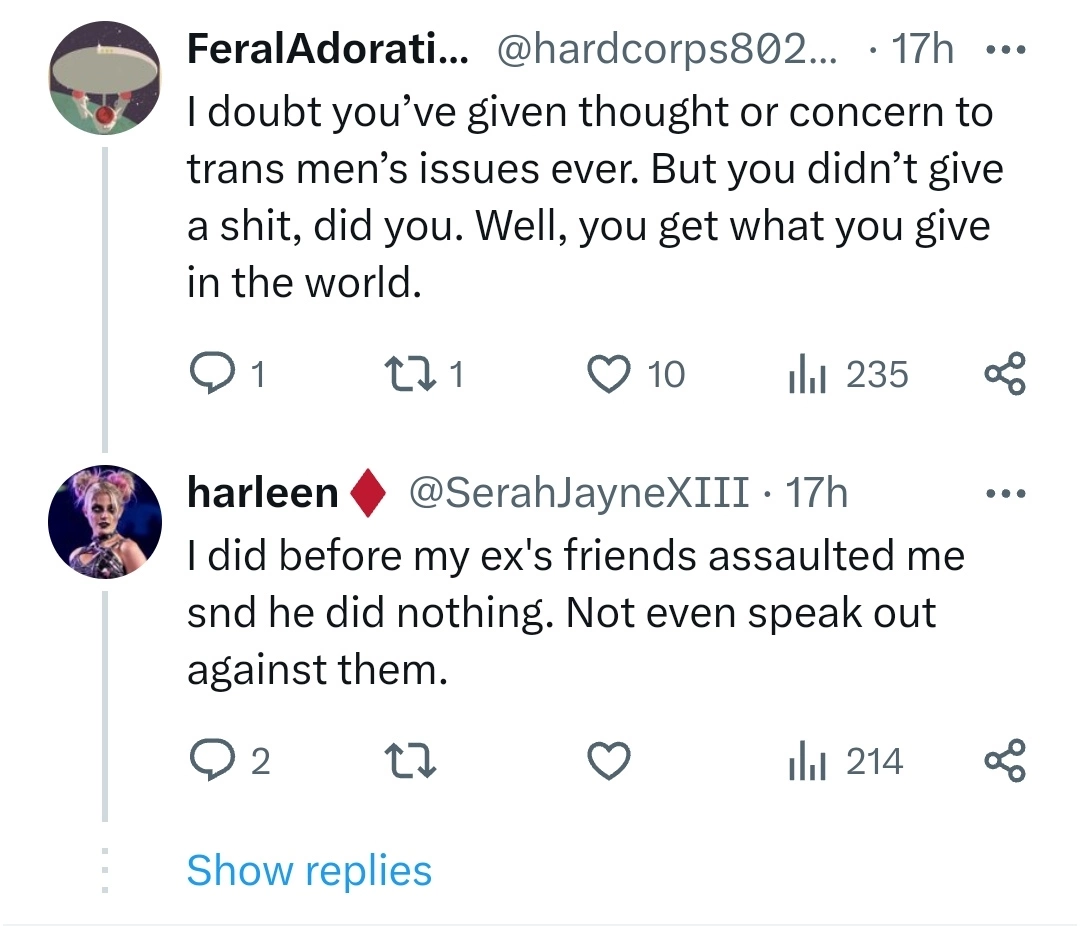Expand thread with Show replies
Image resolution: width=1080 pixels, height=926 pixels.
point(309,870)
